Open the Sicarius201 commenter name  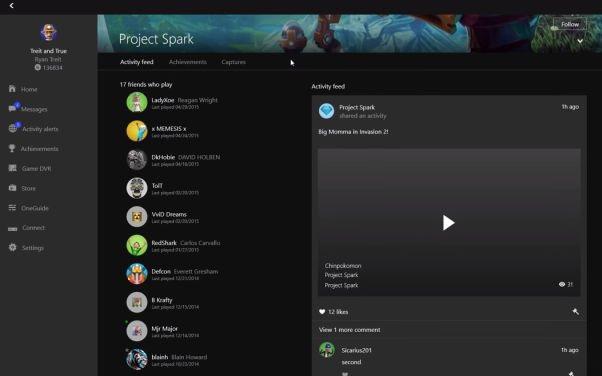[357, 350]
